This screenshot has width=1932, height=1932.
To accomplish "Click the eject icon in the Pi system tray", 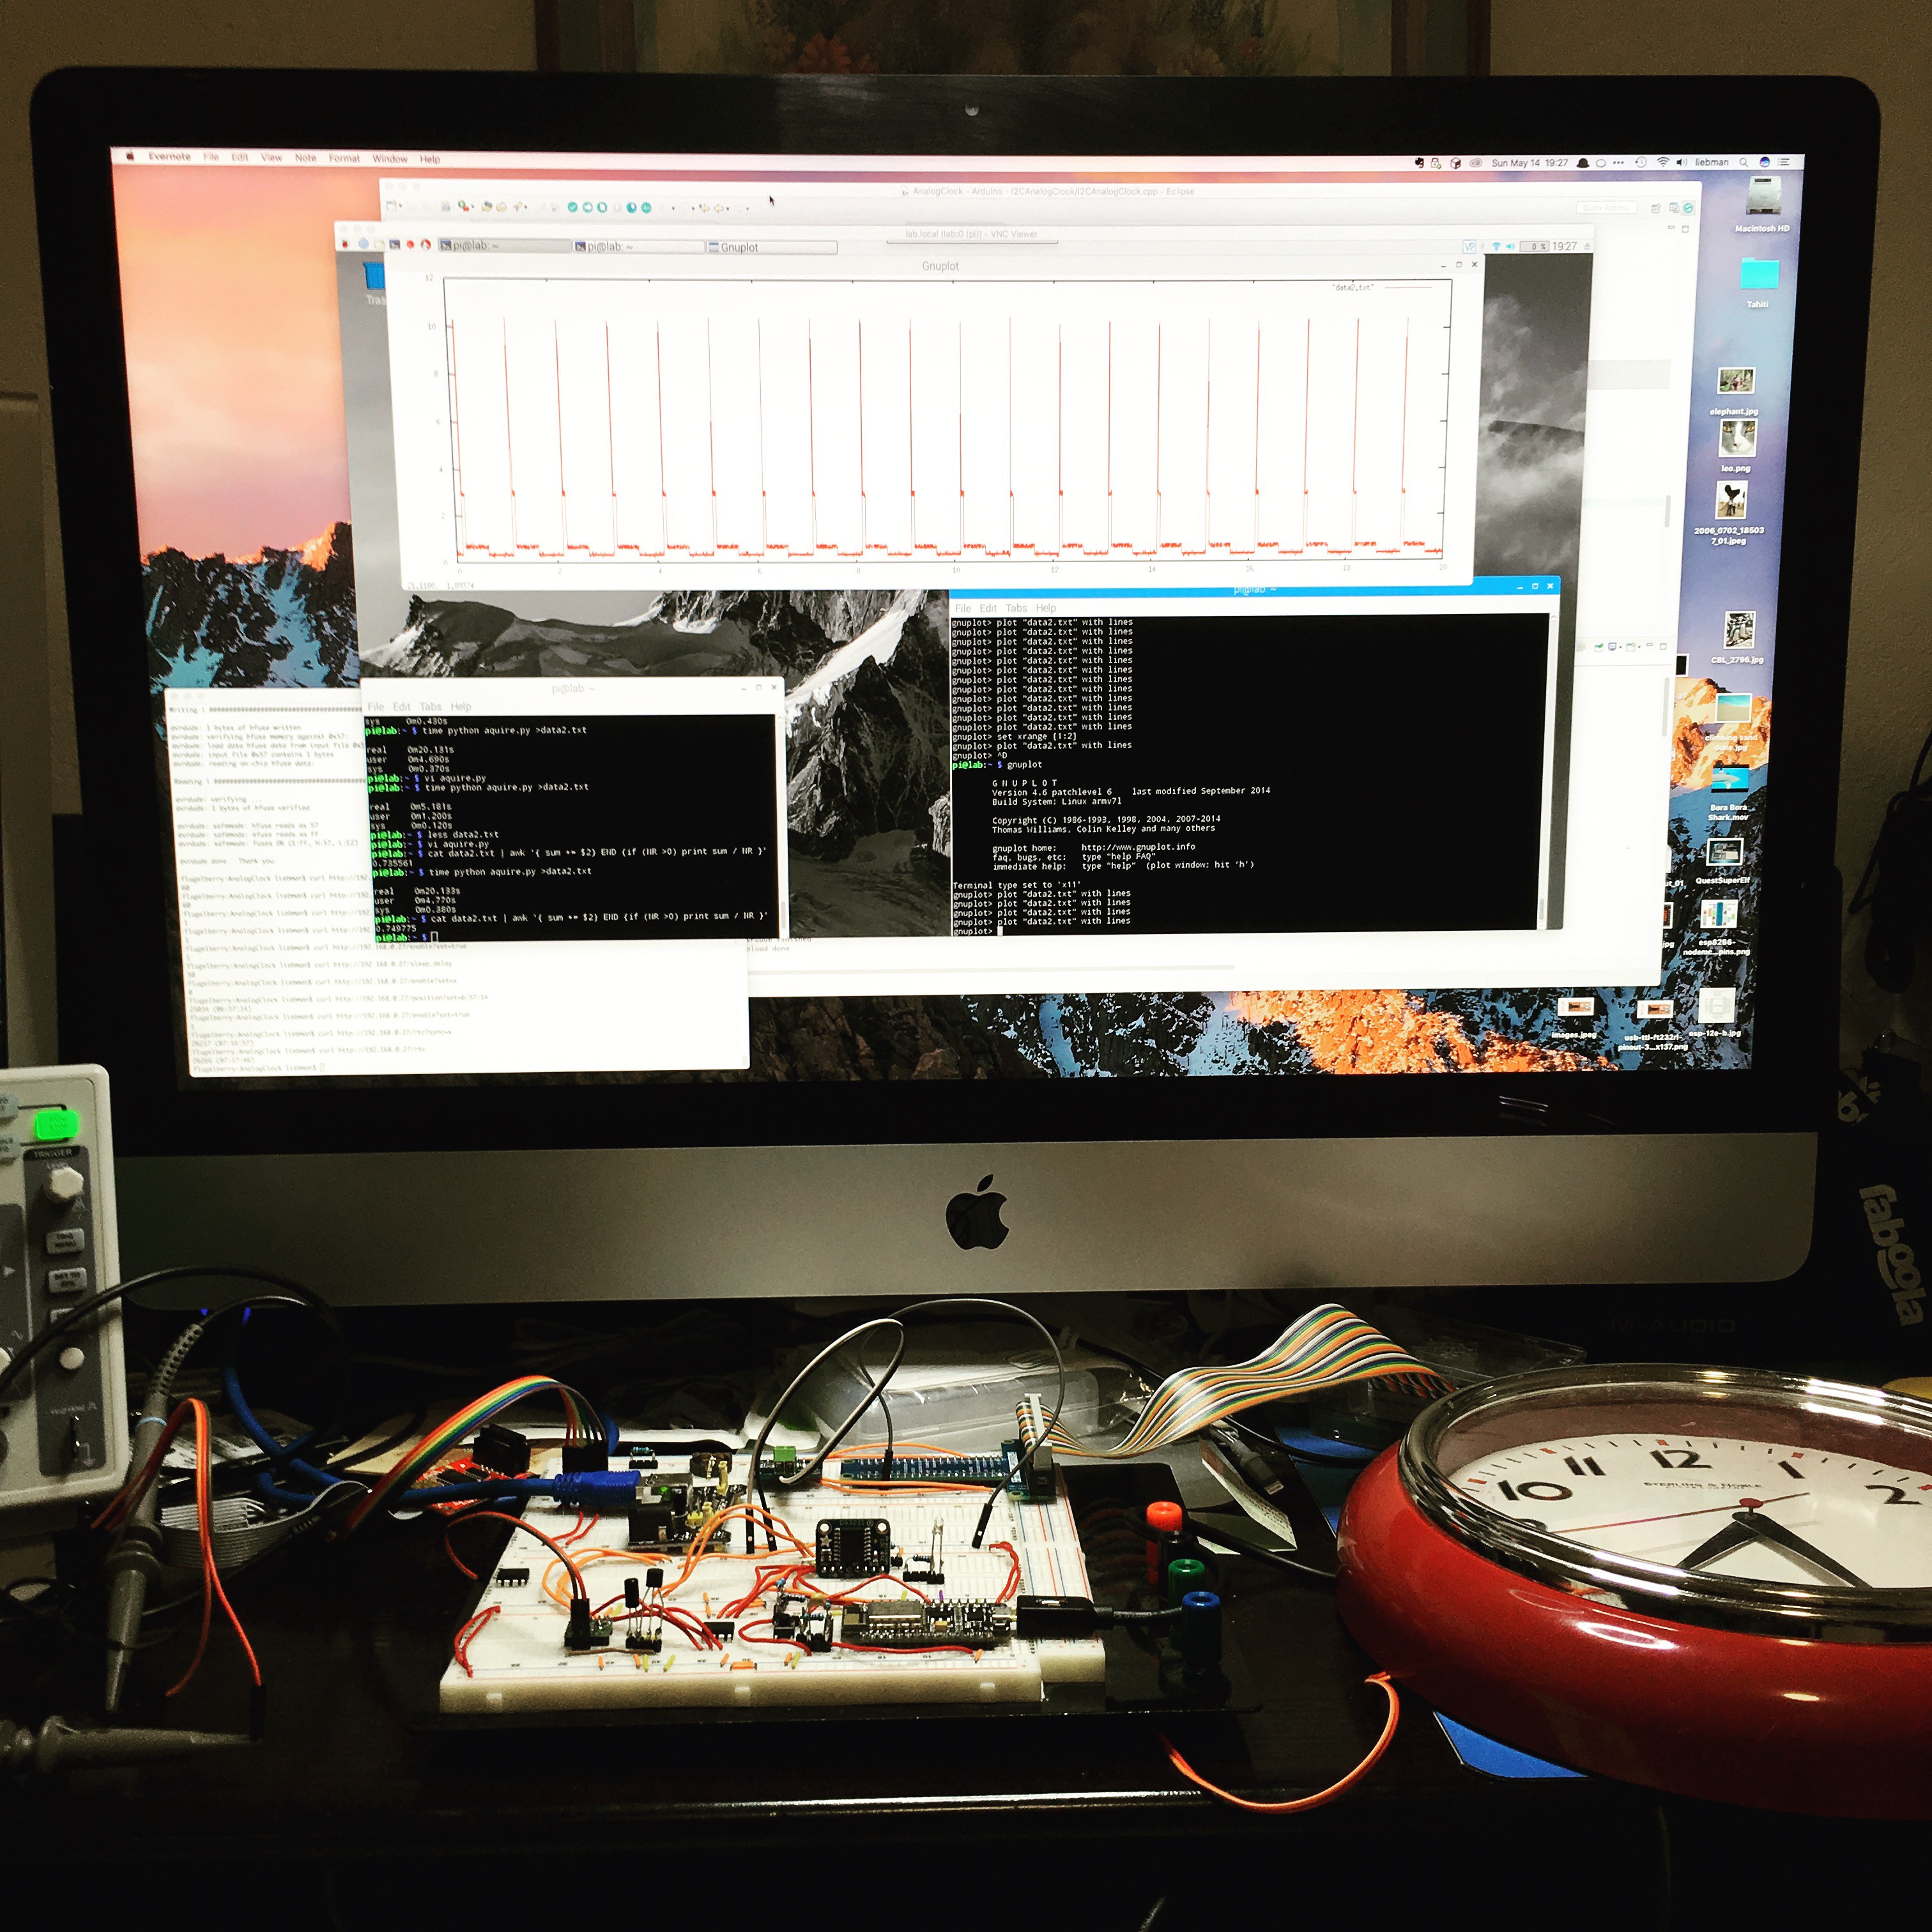I will coord(1587,247).
